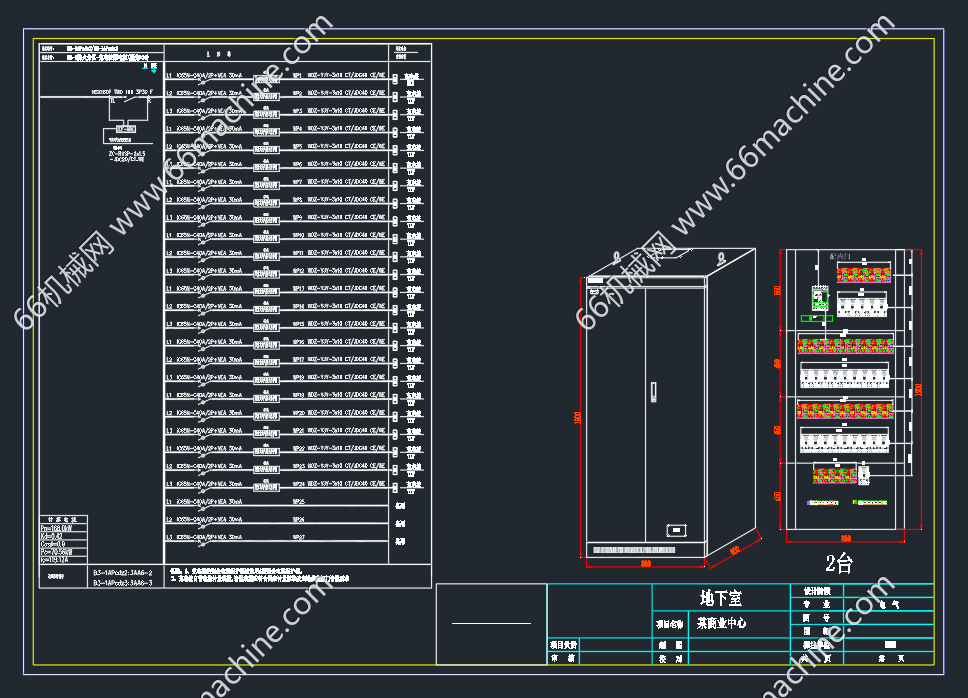Viewport: 968px width, 698px height.
Task: Click the cabinet door handle
Action: pos(652,389)
